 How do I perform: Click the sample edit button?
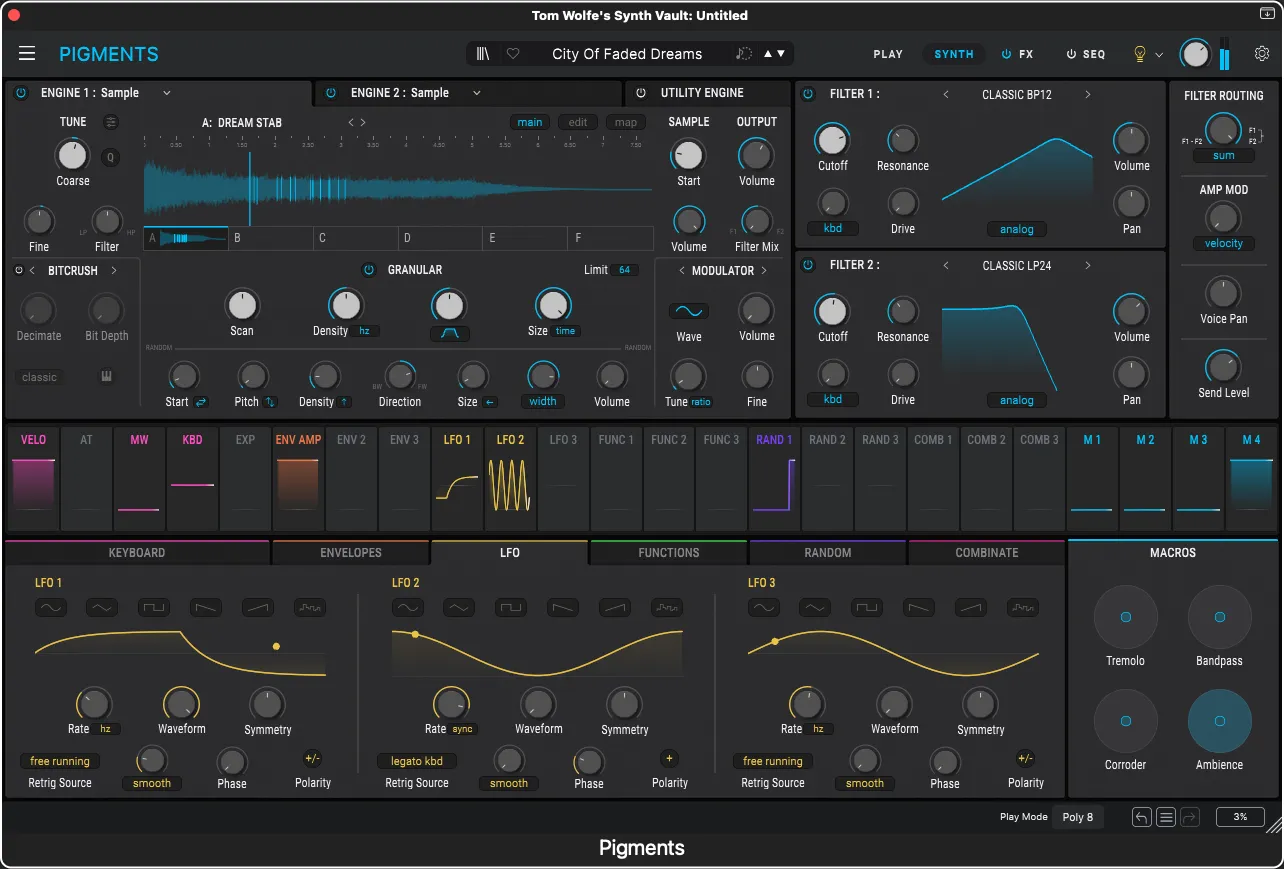578,122
